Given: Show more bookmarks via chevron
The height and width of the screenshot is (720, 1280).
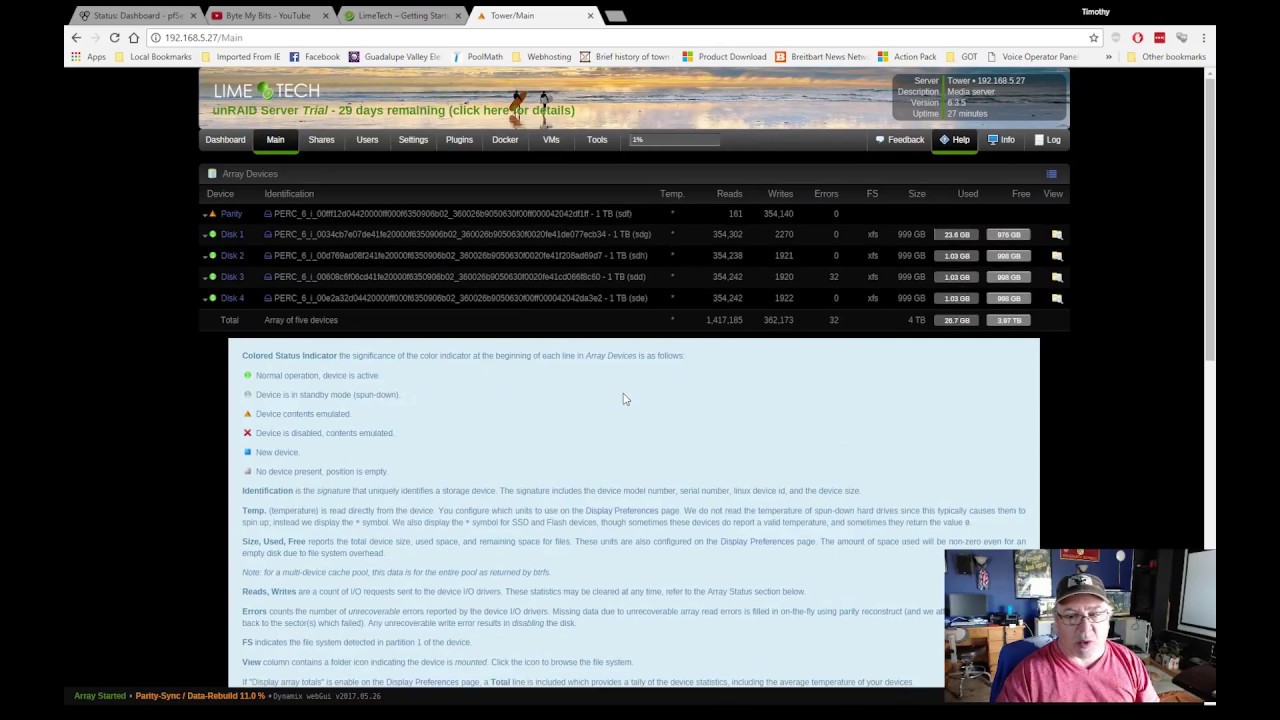Looking at the screenshot, I should [x=1108, y=57].
